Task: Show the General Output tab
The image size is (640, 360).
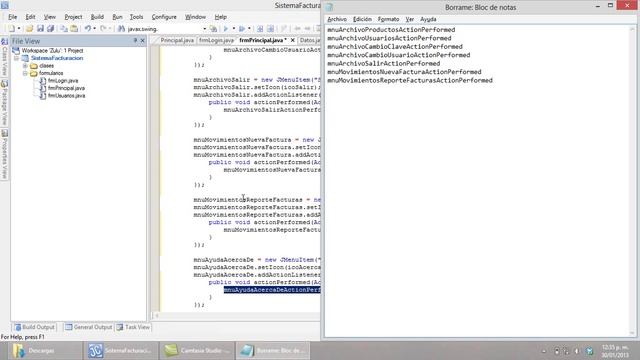Action: point(89,327)
